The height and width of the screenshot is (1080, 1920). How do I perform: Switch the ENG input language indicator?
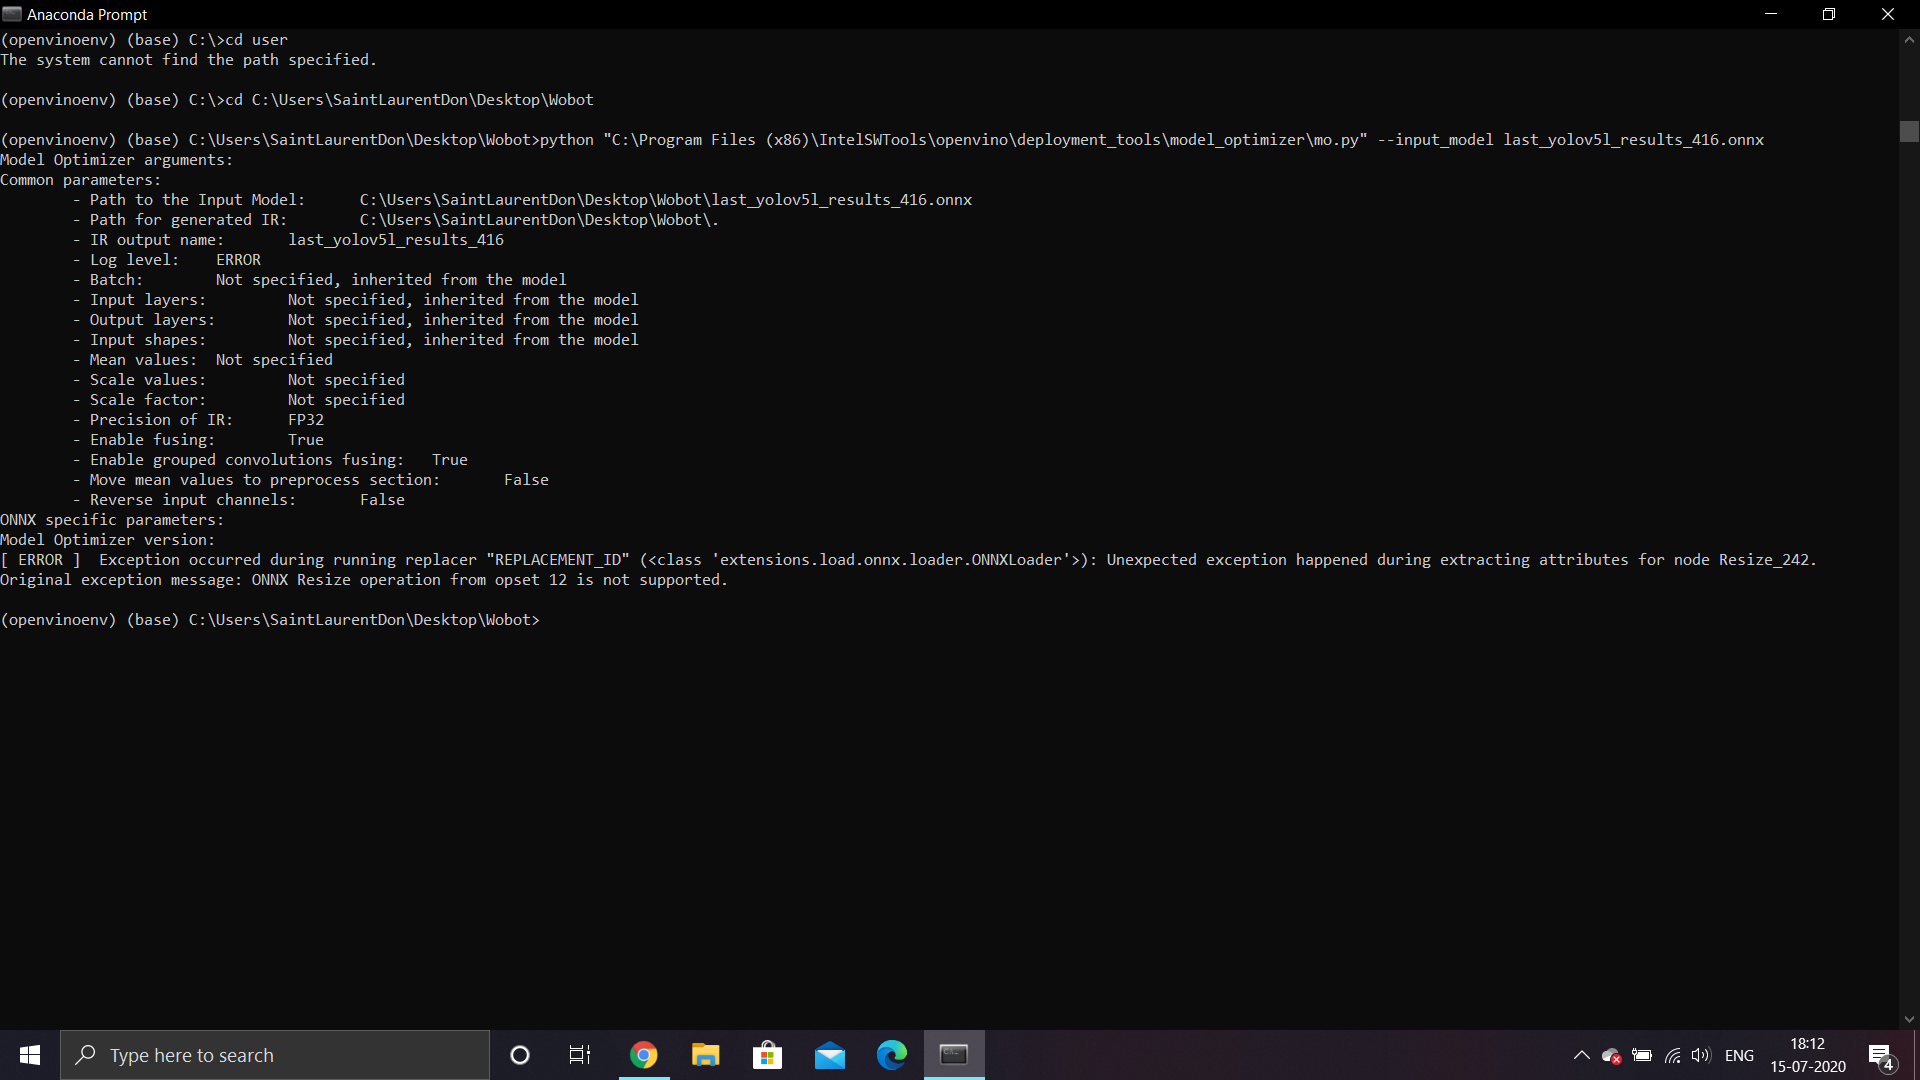click(x=1739, y=1055)
